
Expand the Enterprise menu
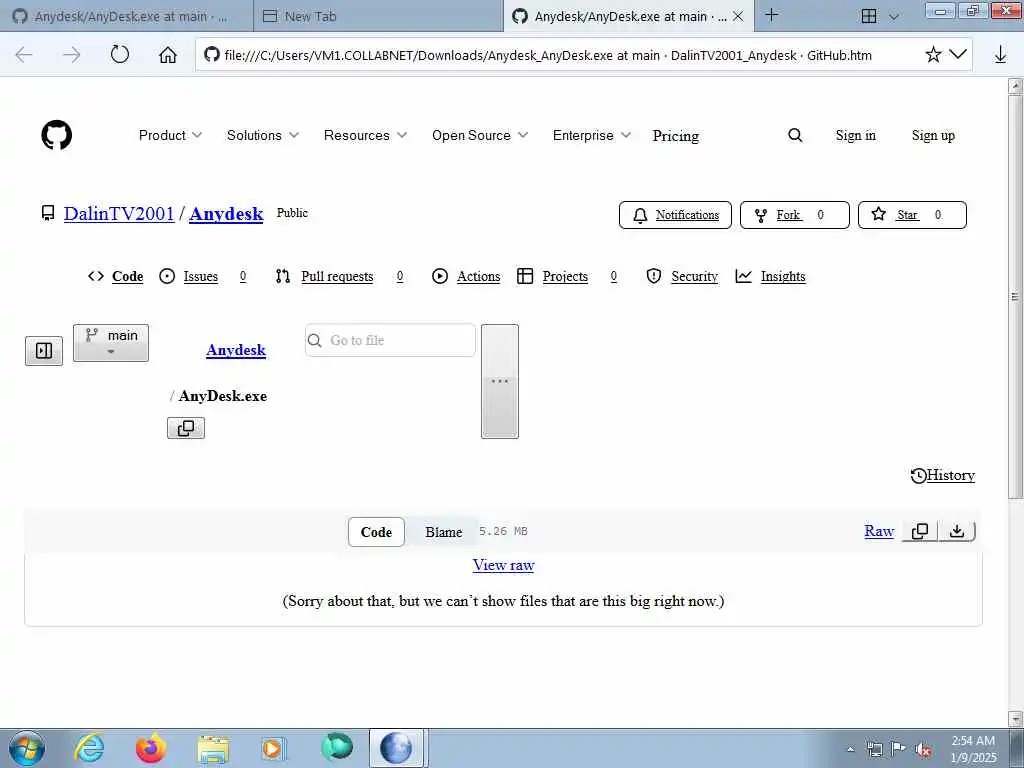tap(592, 135)
